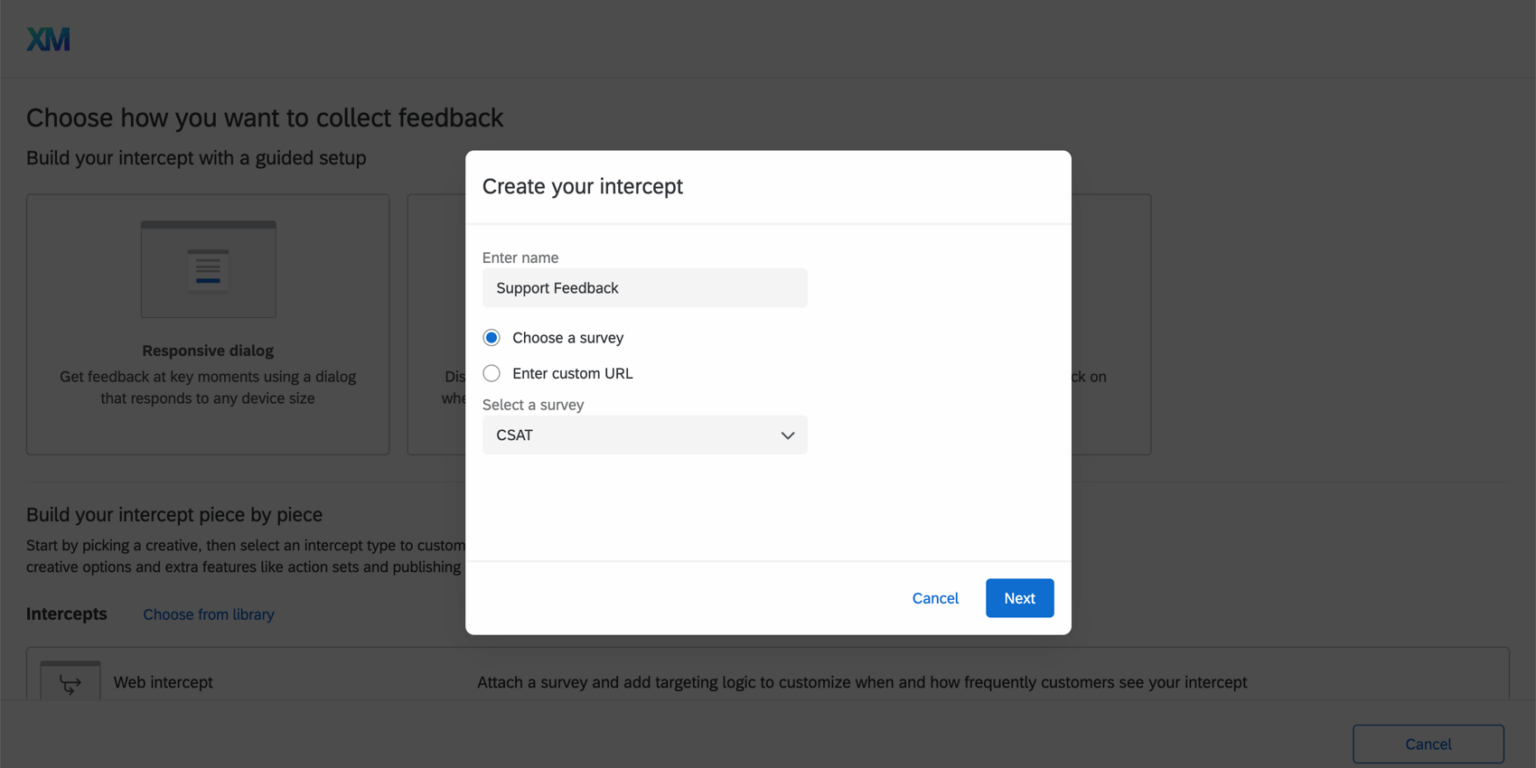The height and width of the screenshot is (768, 1536).
Task: Open the "Choose from library" link
Action: coord(208,614)
